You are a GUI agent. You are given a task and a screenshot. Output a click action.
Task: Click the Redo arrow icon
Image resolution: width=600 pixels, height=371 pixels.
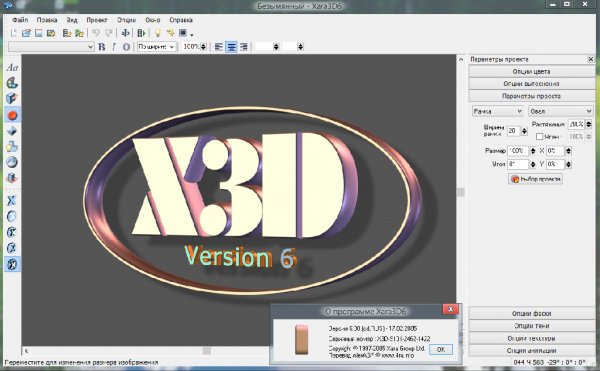point(109,33)
